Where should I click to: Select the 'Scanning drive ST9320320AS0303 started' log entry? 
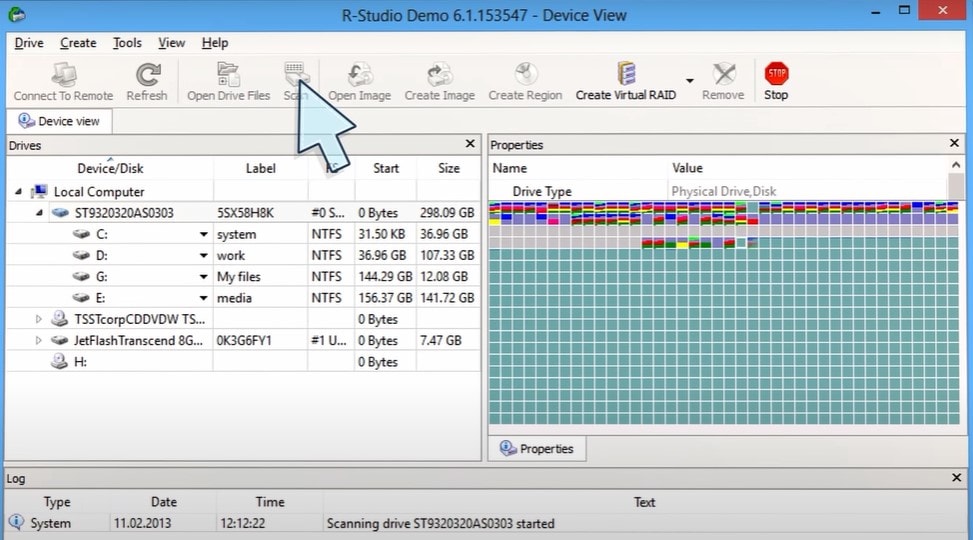pos(441,523)
